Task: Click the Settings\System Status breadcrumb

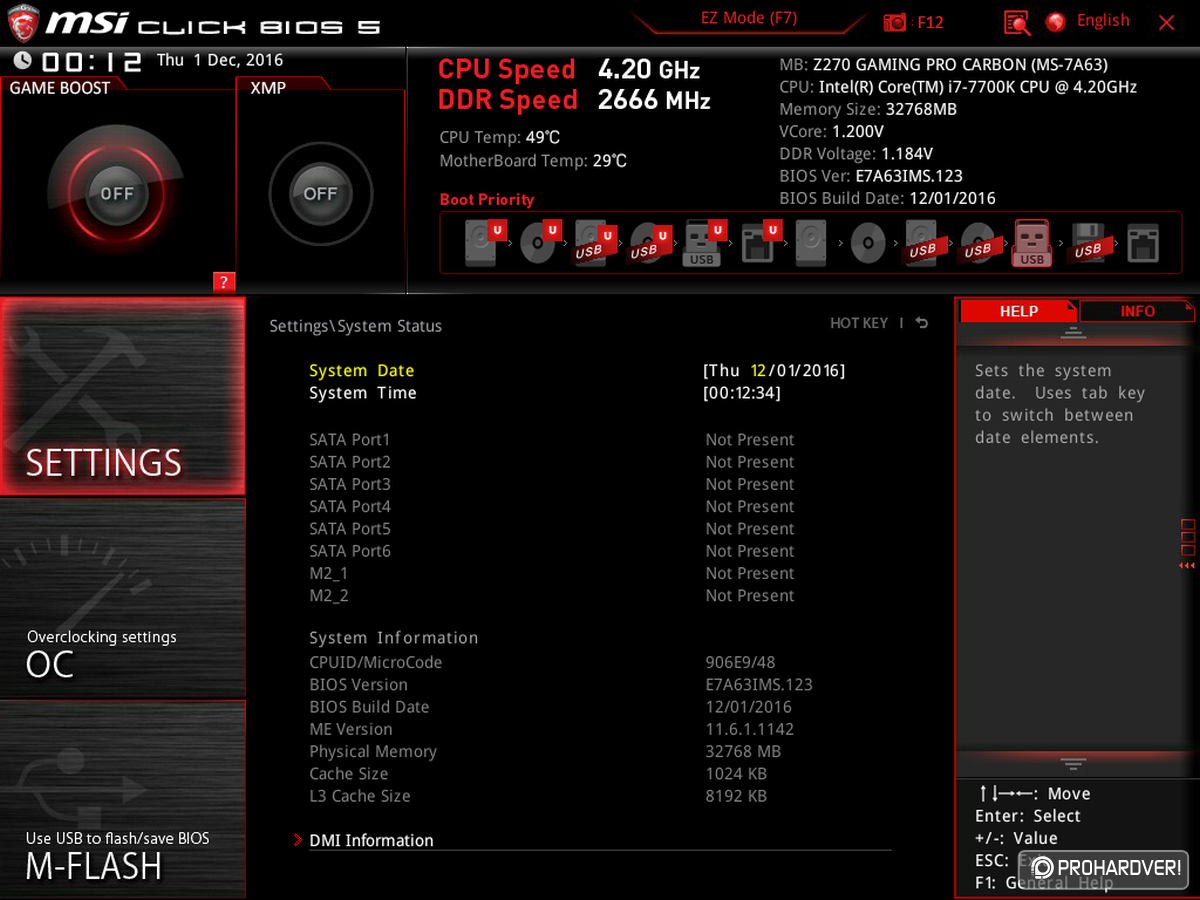Action: click(355, 326)
